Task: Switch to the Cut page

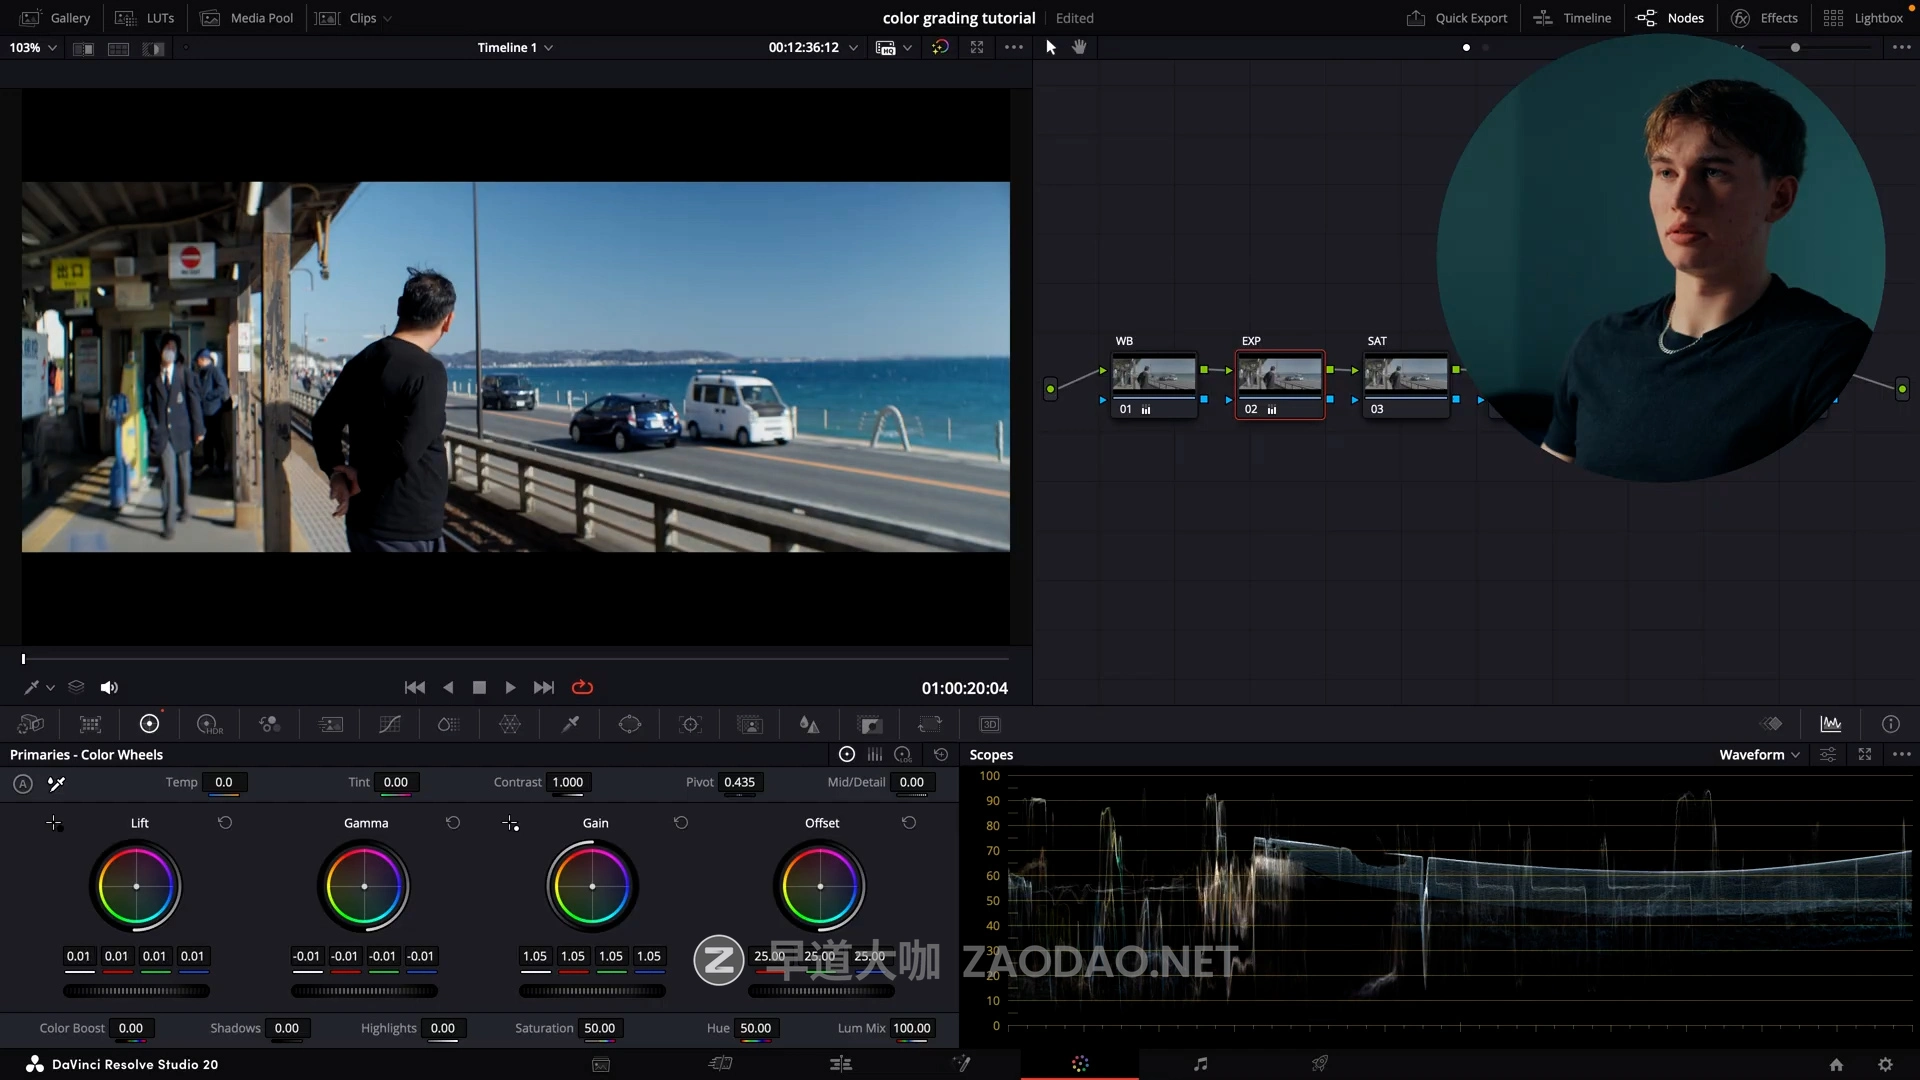Action: [x=721, y=1064]
